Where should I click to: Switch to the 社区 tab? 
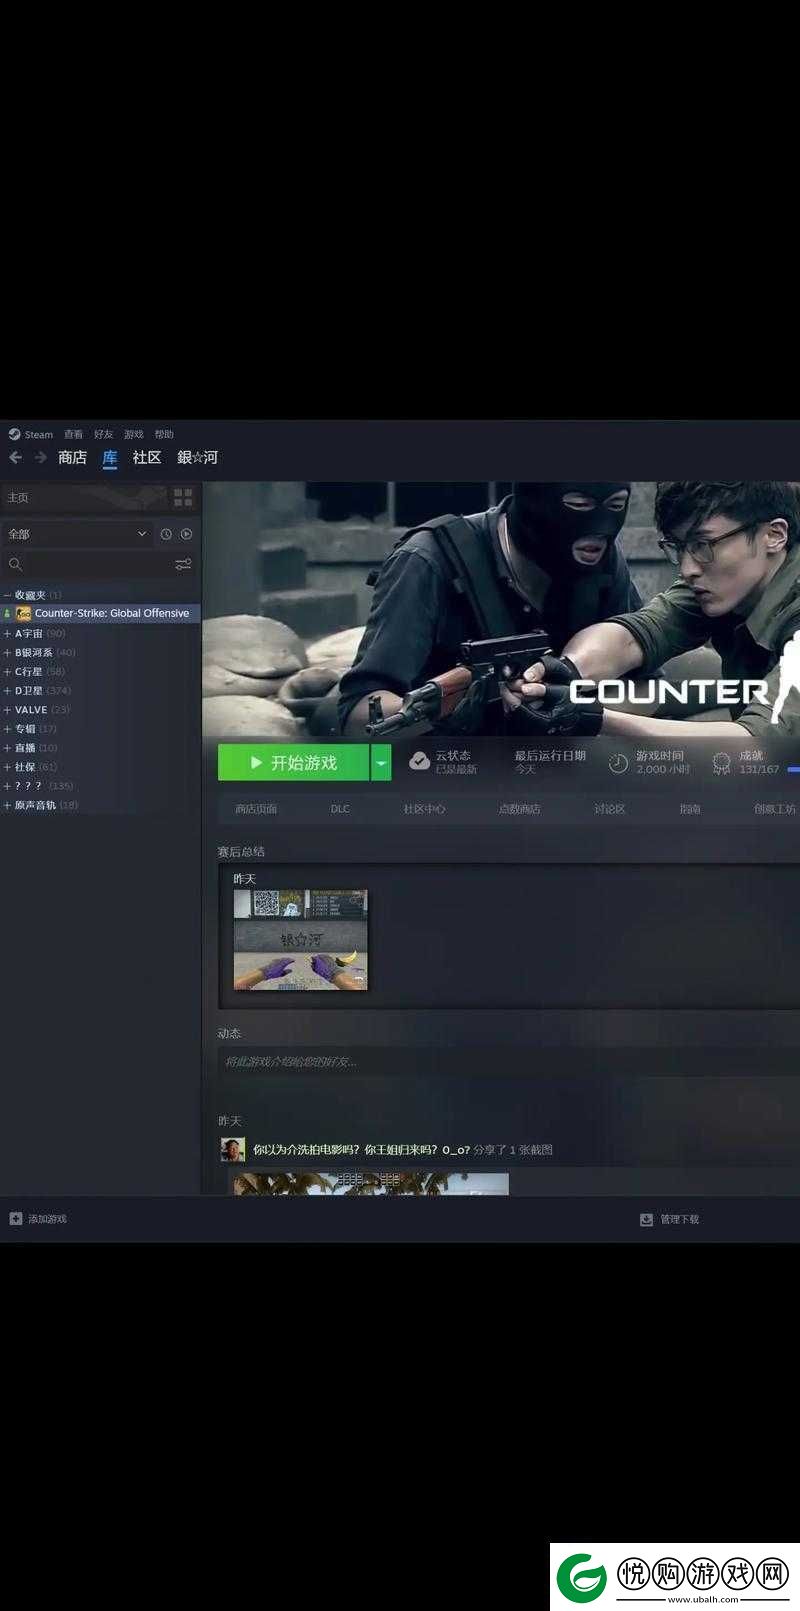(x=147, y=457)
